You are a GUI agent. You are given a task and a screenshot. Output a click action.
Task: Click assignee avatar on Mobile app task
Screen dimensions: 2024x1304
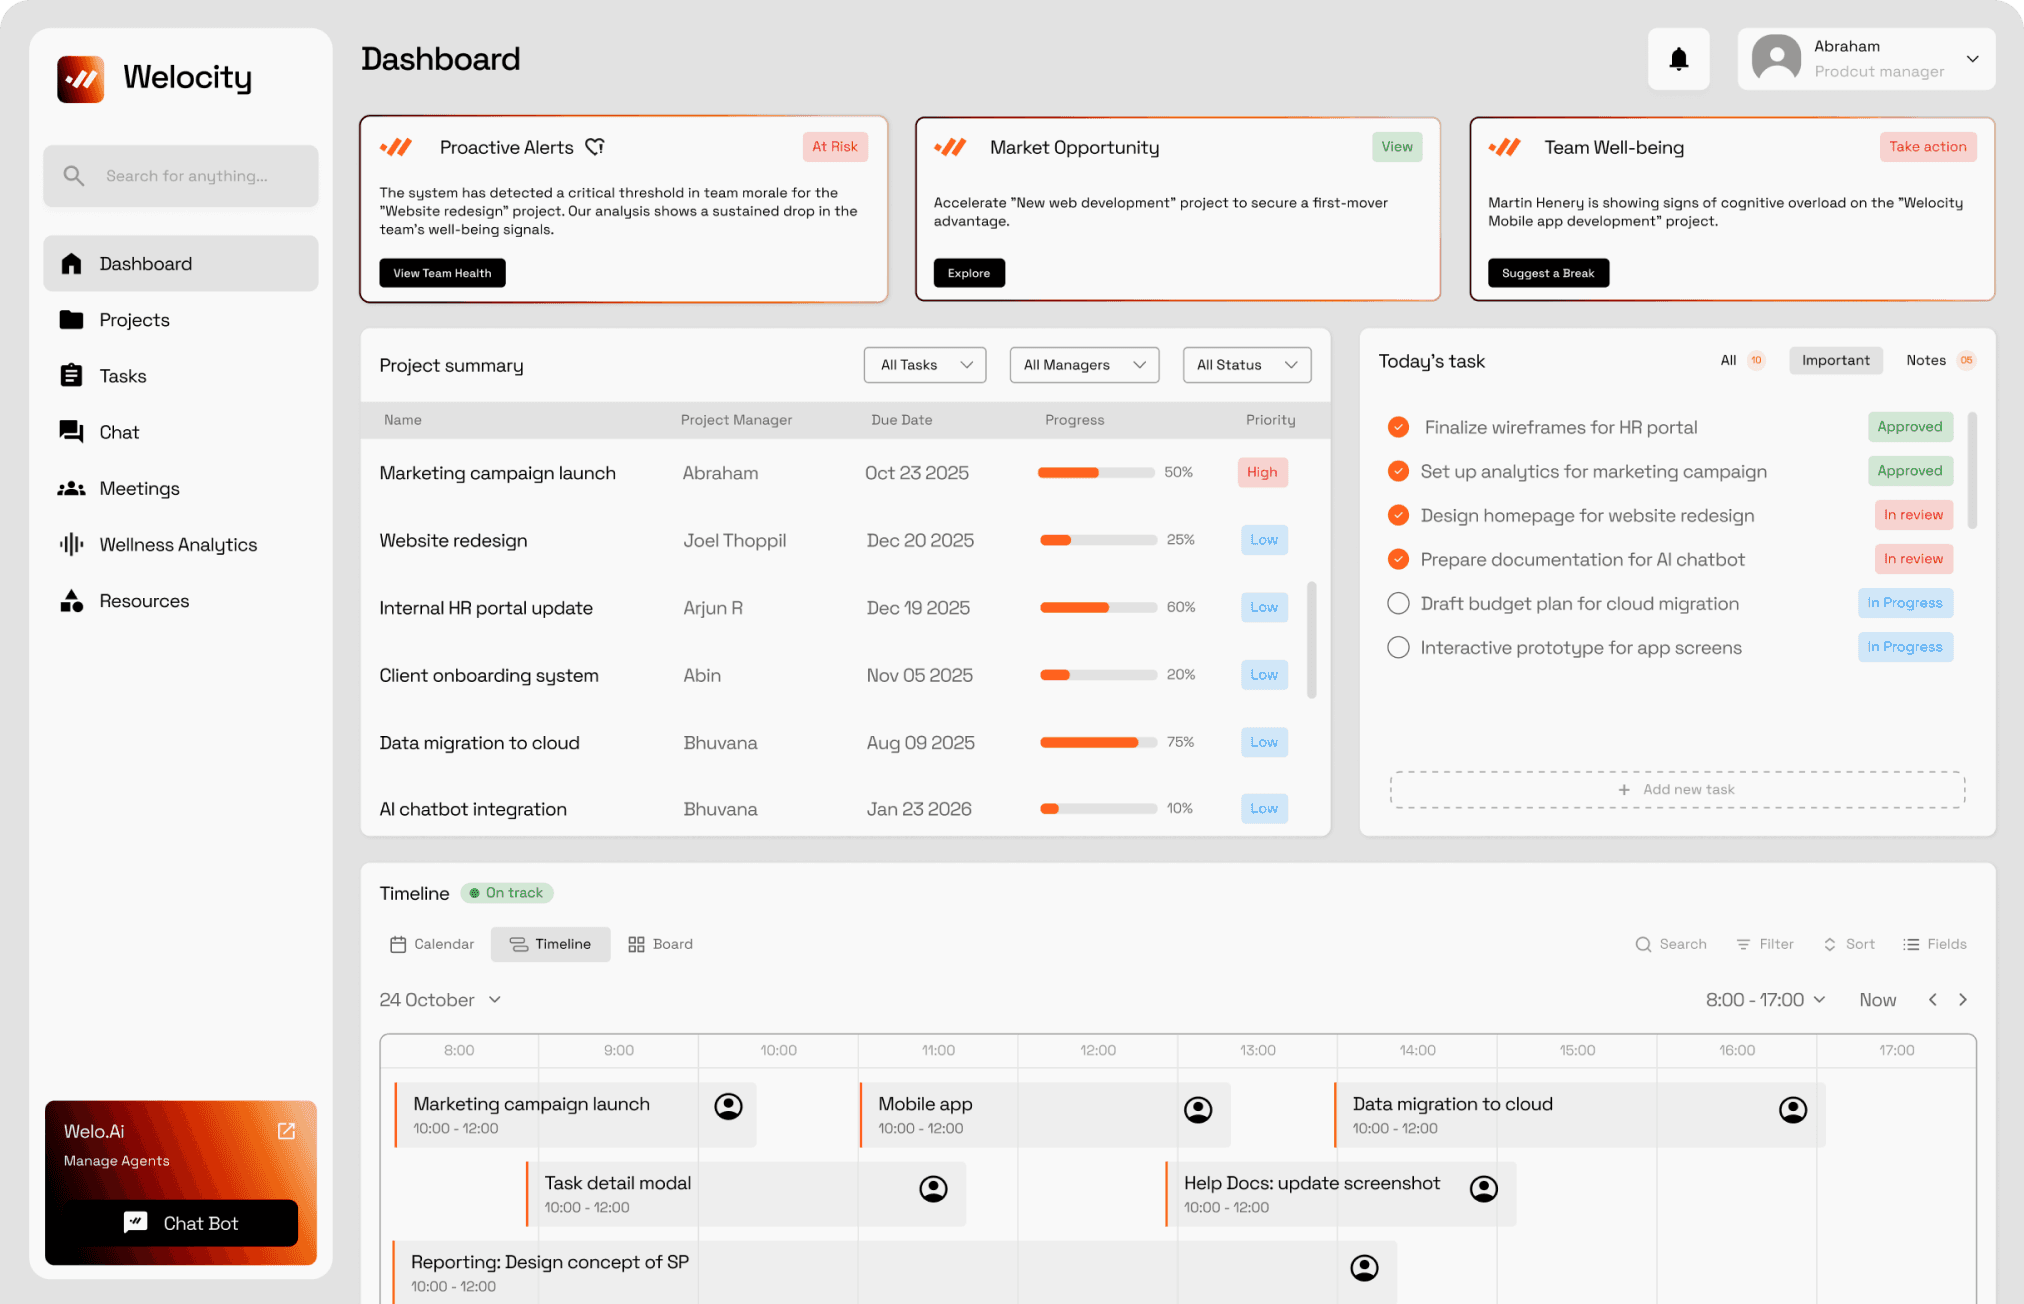tap(1197, 1109)
